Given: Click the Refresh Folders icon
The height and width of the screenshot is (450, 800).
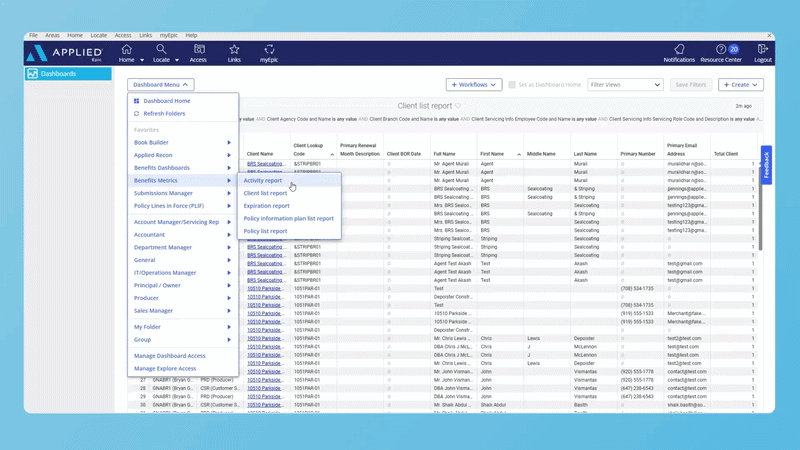Looking at the screenshot, I should pos(136,114).
